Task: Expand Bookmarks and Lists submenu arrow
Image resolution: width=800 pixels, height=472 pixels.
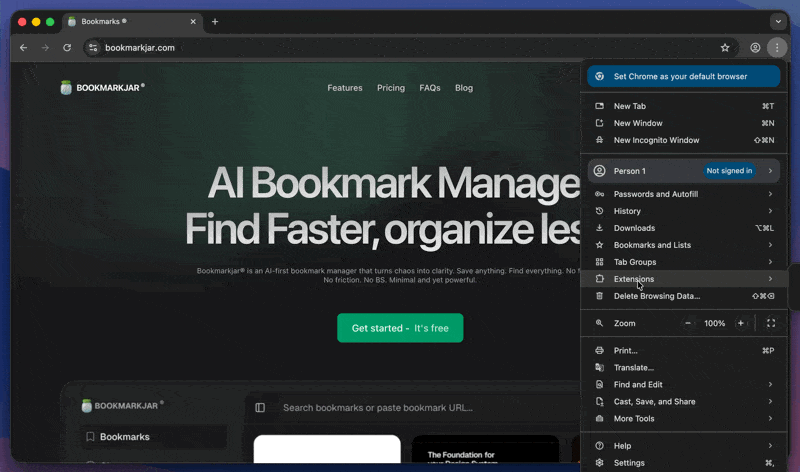Action: 770,245
